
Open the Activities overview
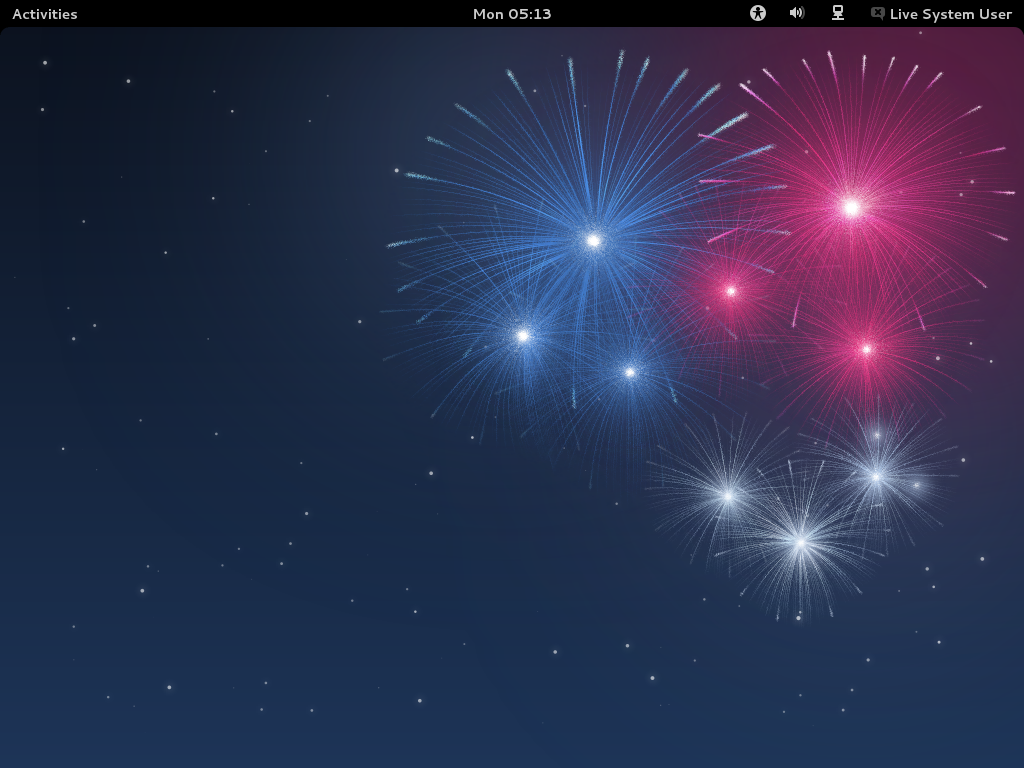(x=45, y=14)
